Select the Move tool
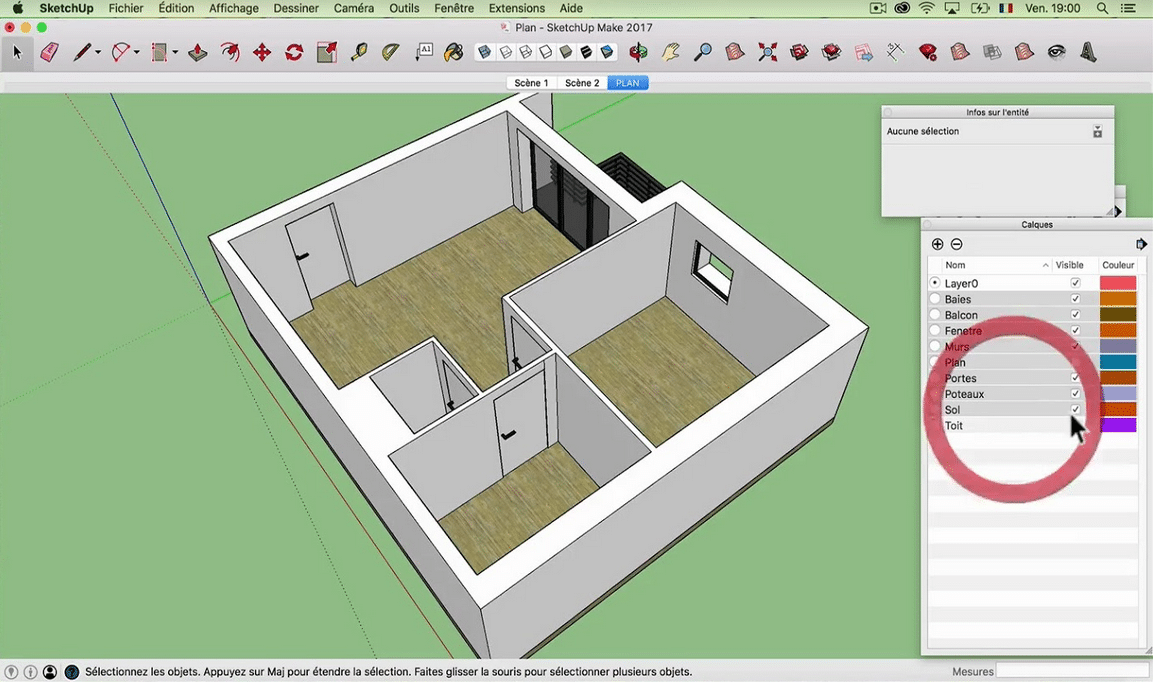The width and height of the screenshot is (1153, 682). click(x=262, y=51)
